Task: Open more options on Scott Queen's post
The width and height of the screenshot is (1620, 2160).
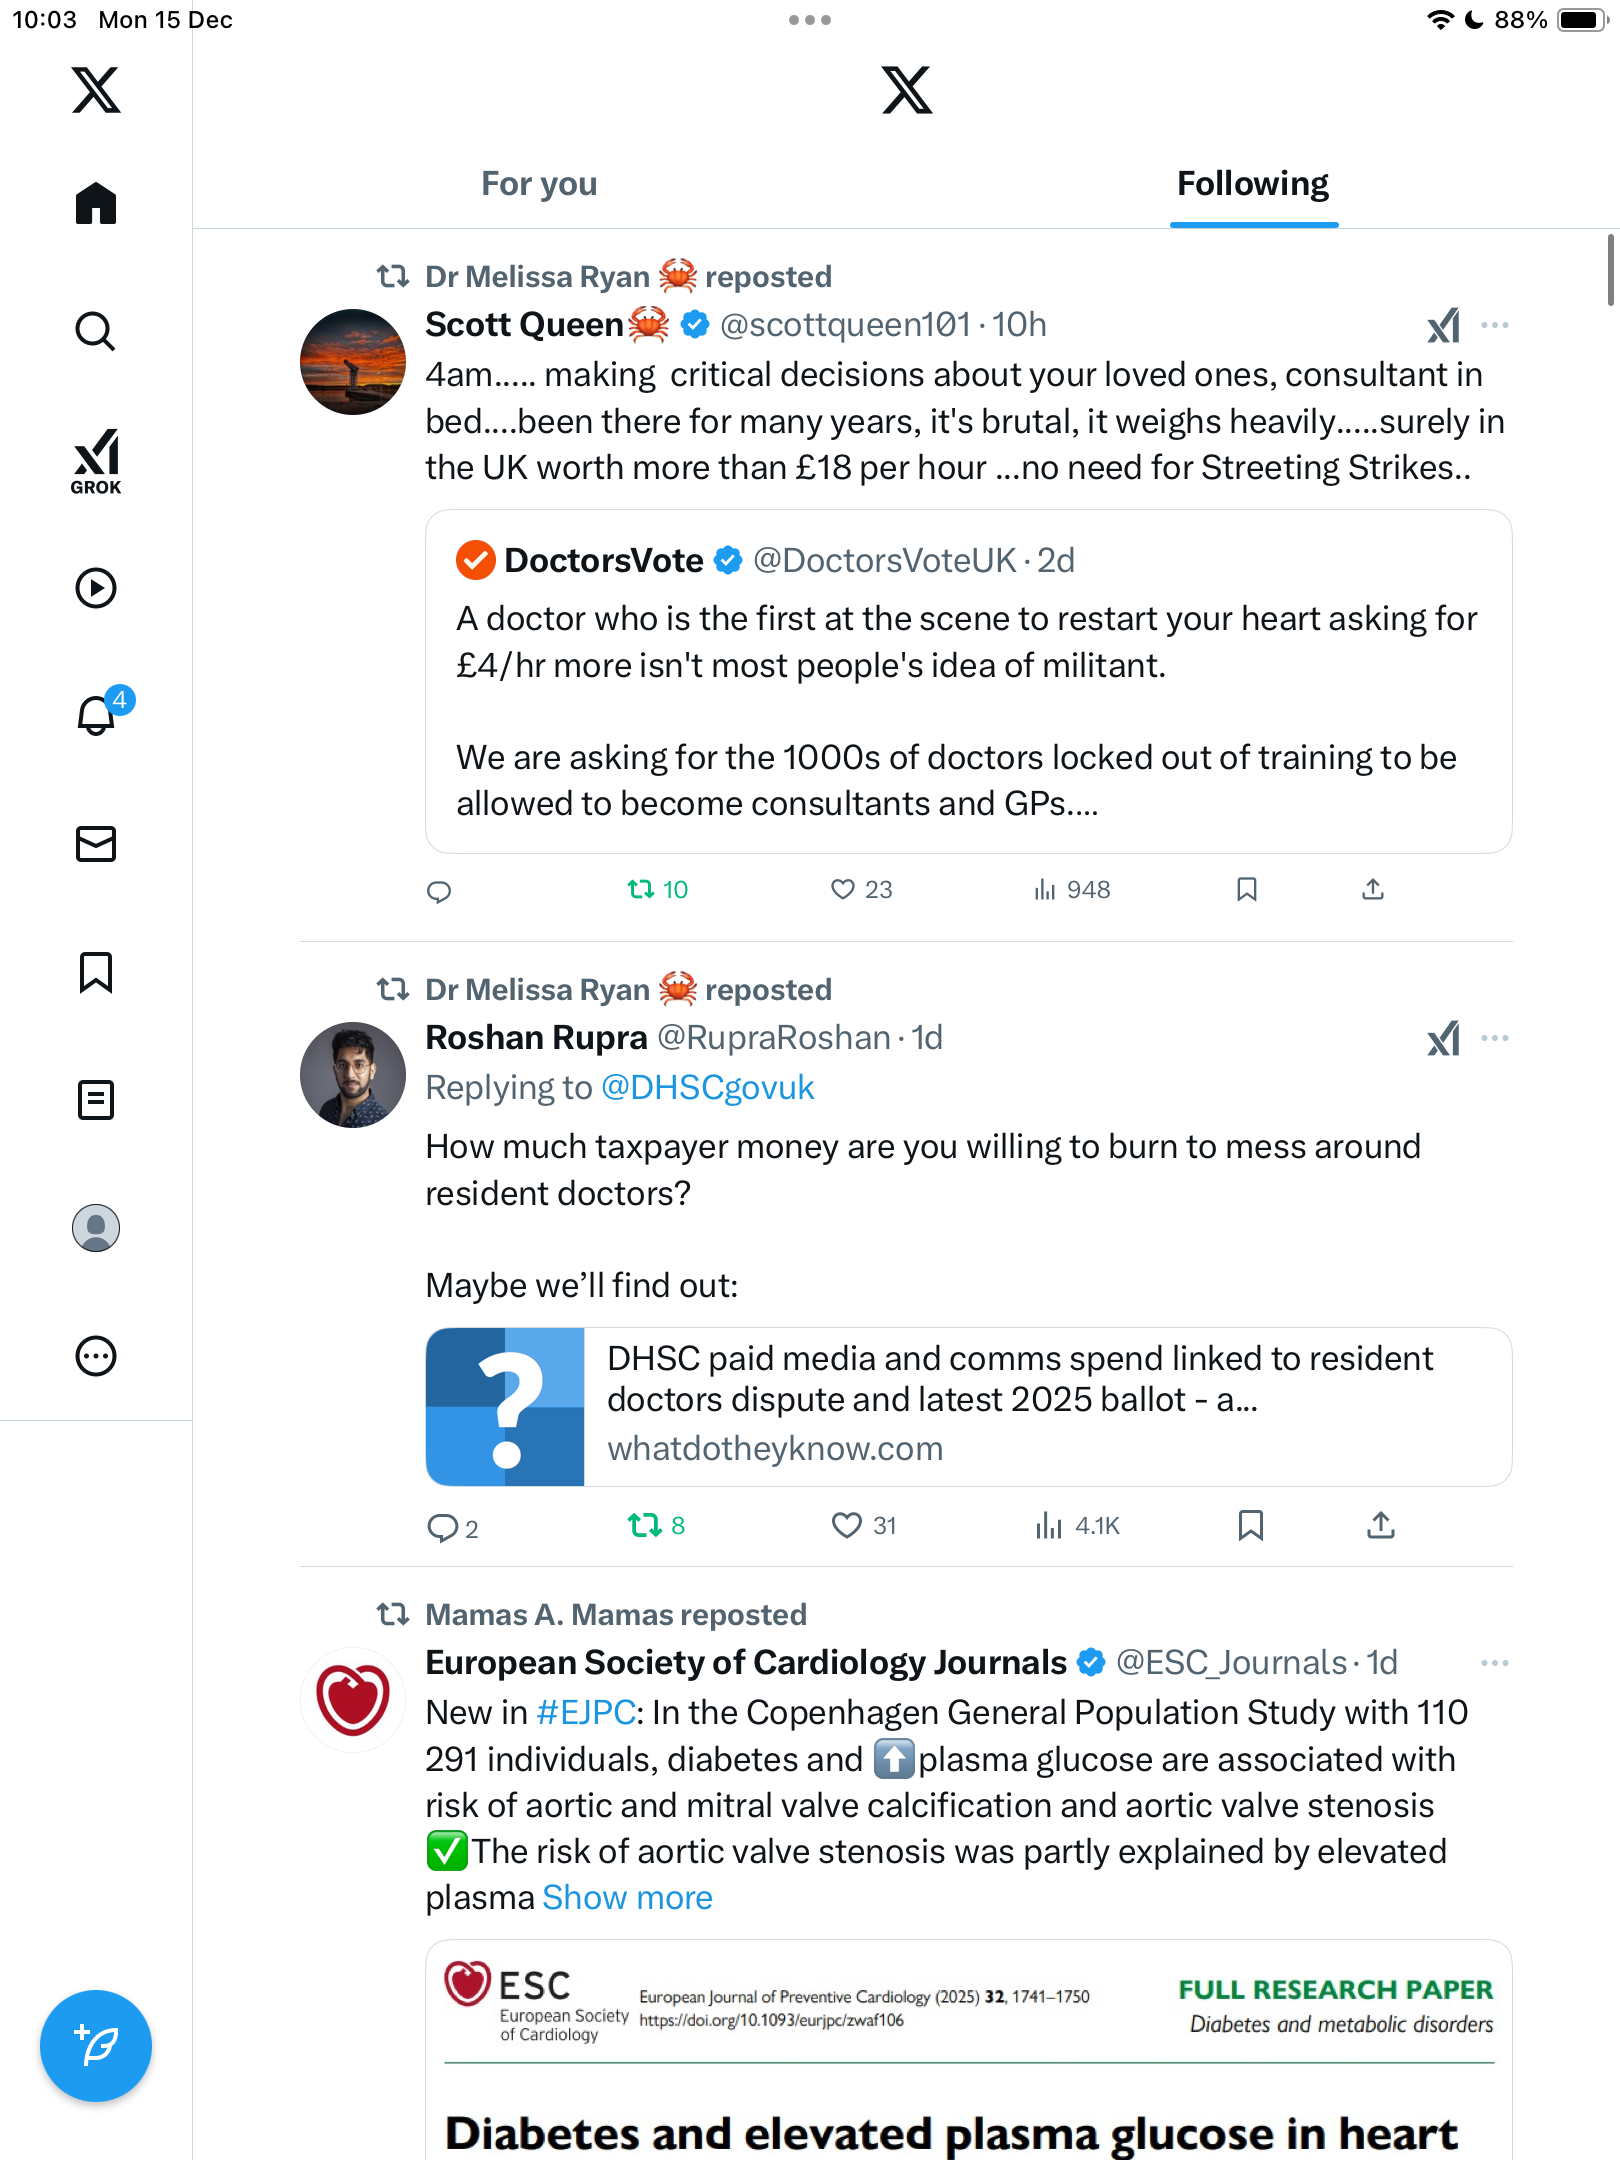Action: point(1495,325)
